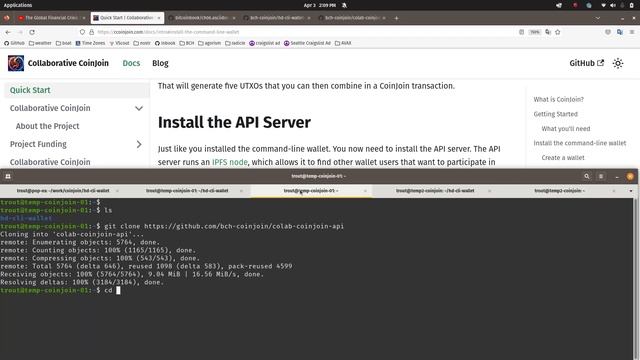This screenshot has width=640, height=360.
Task: Open the nostr bookmarks folder
Action: click(x=142, y=43)
